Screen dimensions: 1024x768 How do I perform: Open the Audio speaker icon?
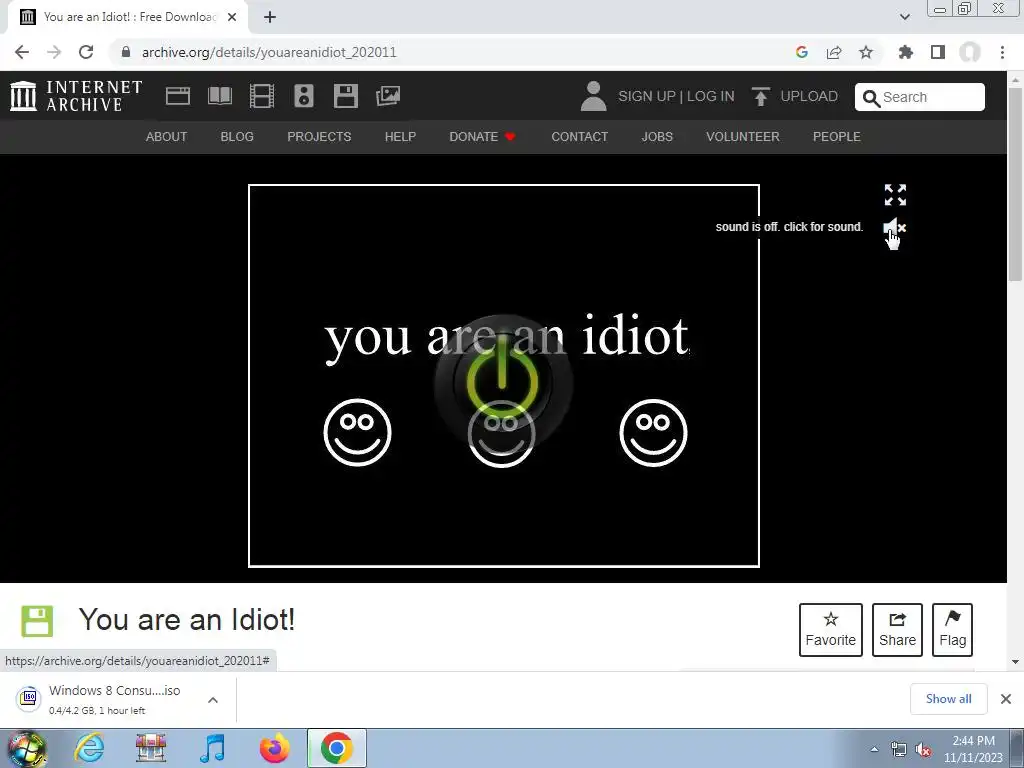pyautogui.click(x=304, y=96)
